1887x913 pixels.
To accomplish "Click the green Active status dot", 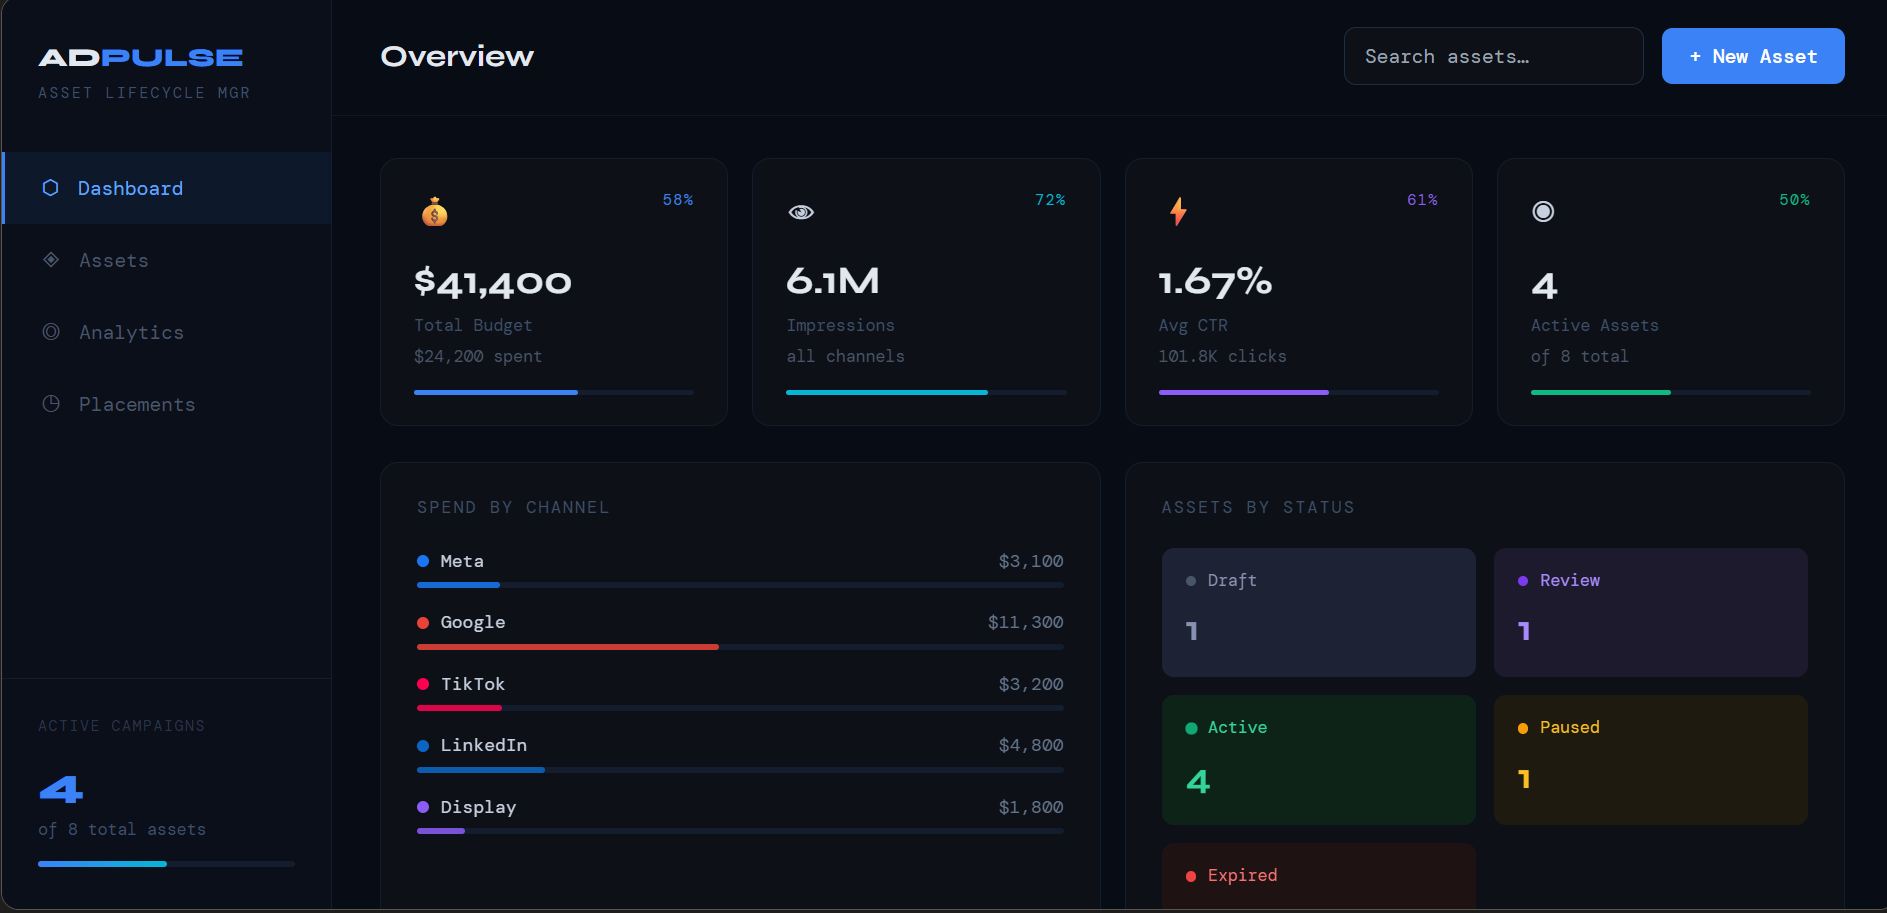I will click(1190, 727).
